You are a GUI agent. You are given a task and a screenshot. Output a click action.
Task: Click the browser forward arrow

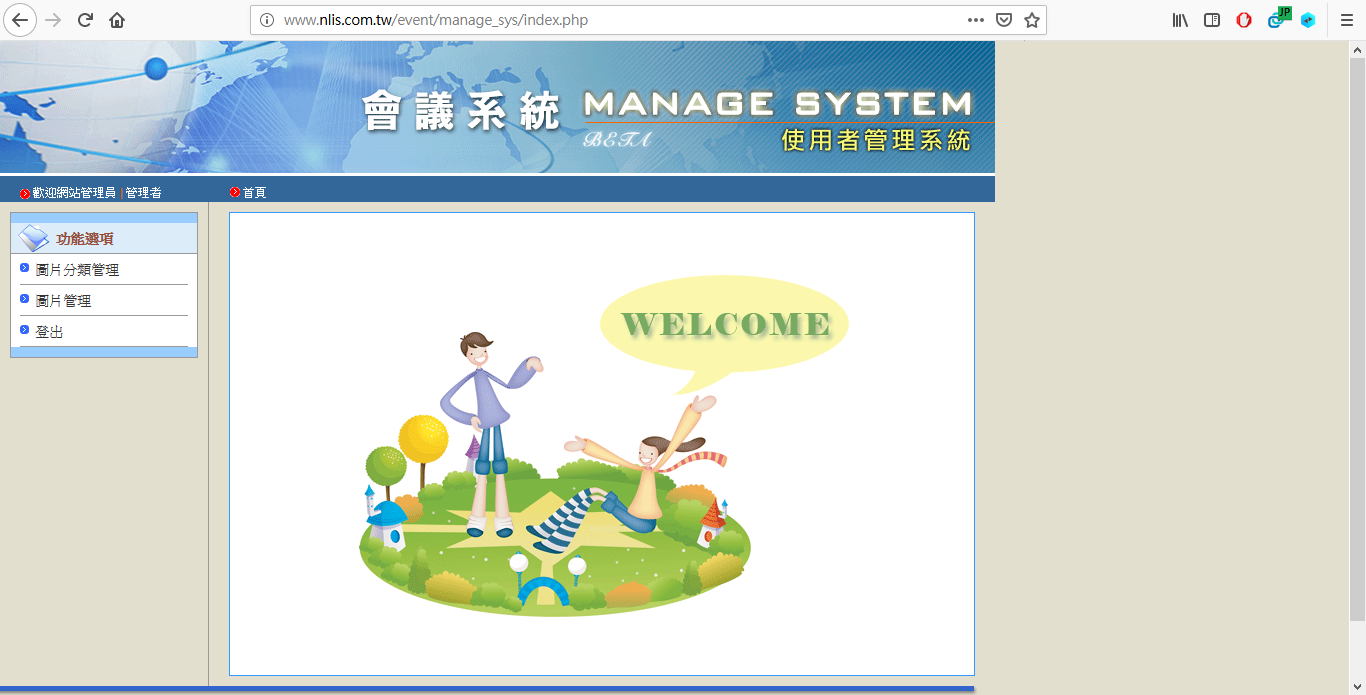54,20
